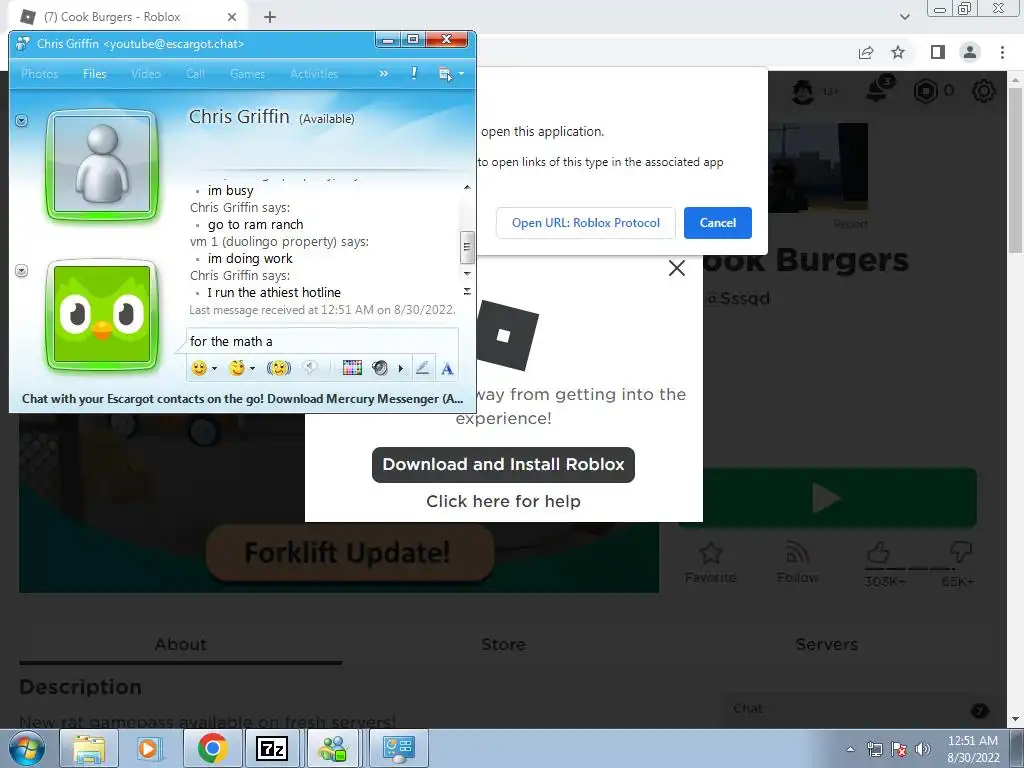The image size is (1024, 768).
Task: Open a new Chrome tab with plus
Action: pyautogui.click(x=270, y=17)
